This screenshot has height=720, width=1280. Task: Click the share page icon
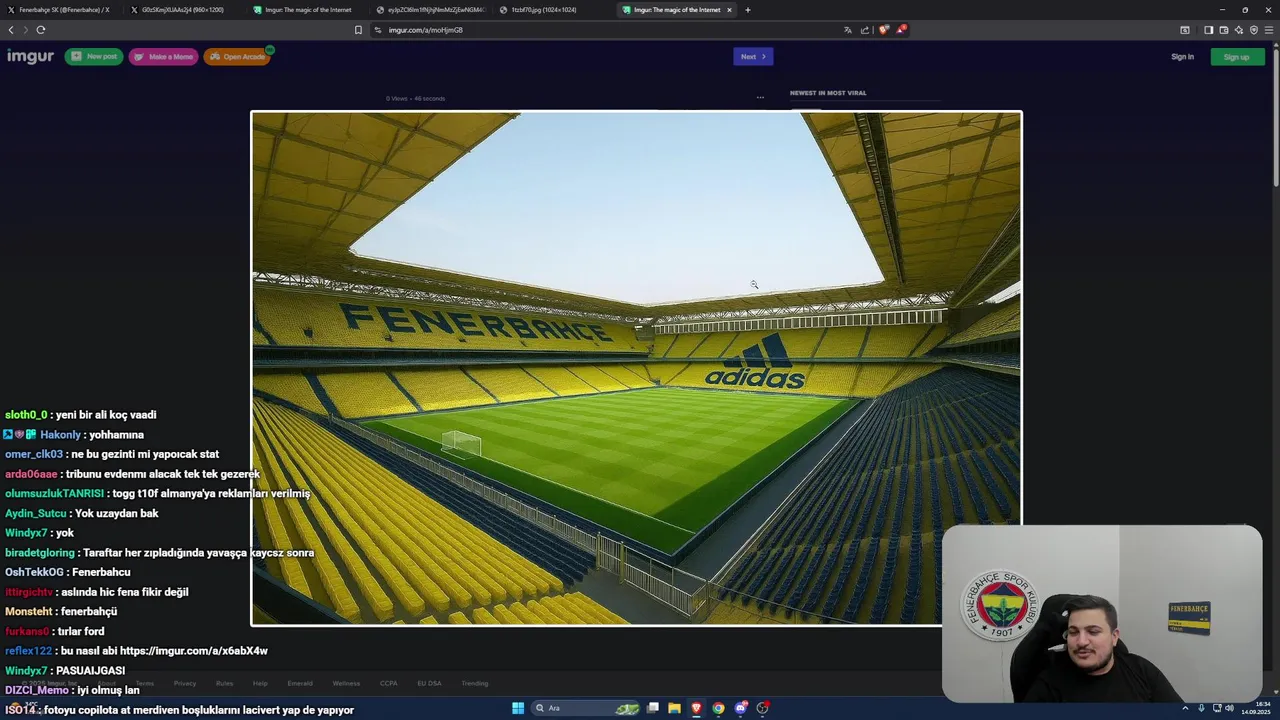865,30
